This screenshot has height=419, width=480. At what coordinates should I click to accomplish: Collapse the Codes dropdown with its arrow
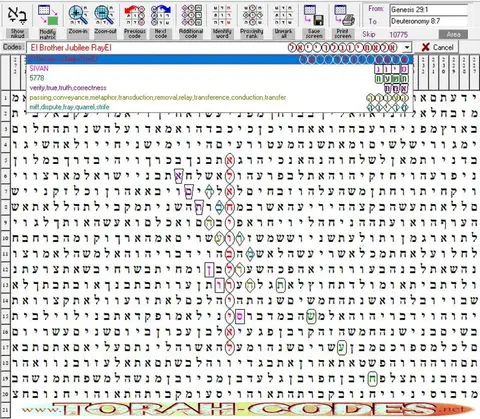(407, 48)
